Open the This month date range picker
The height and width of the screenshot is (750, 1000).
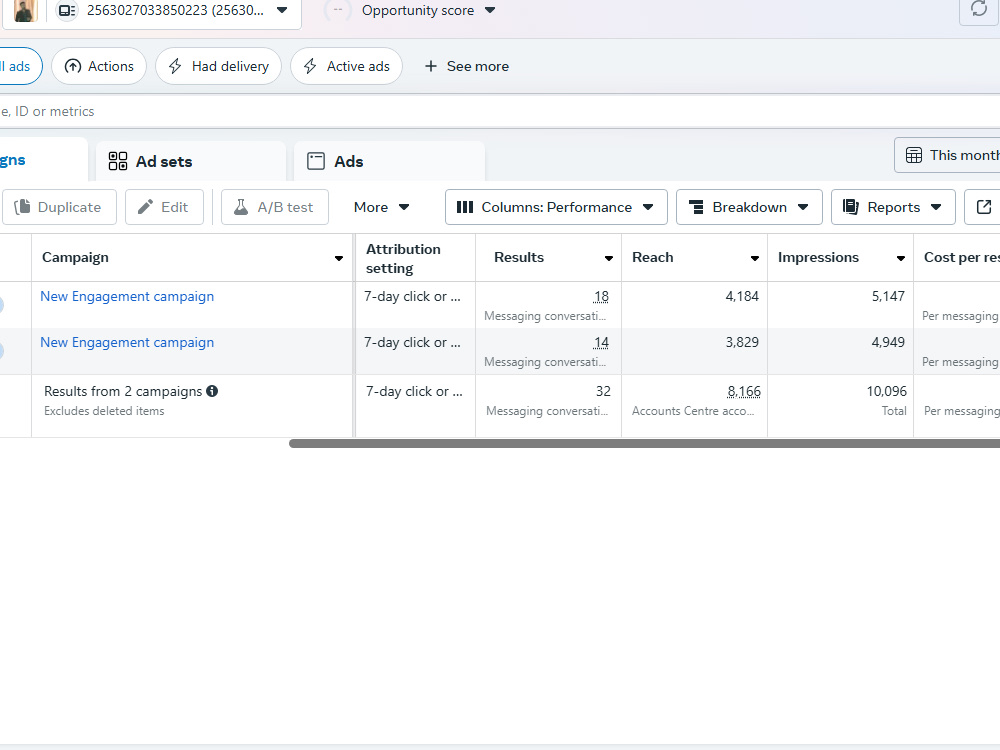(948, 155)
